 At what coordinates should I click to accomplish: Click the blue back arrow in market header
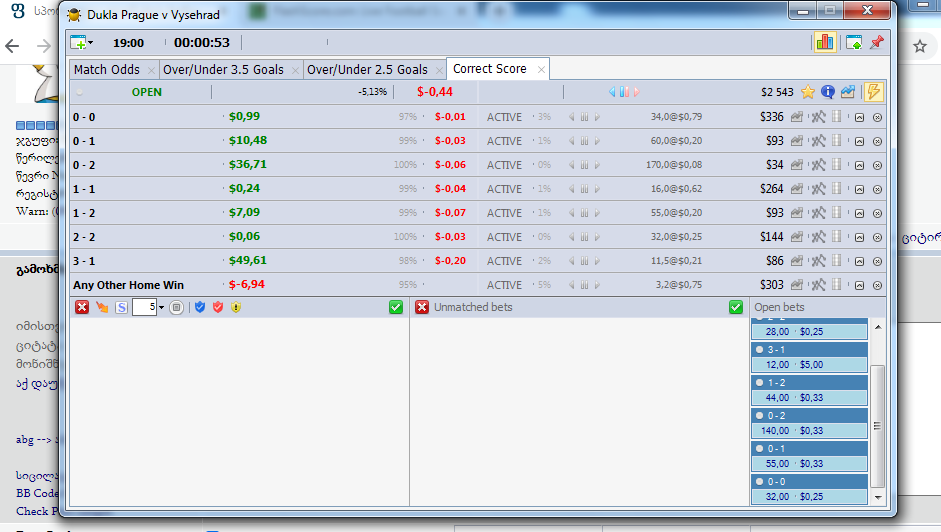[612, 92]
